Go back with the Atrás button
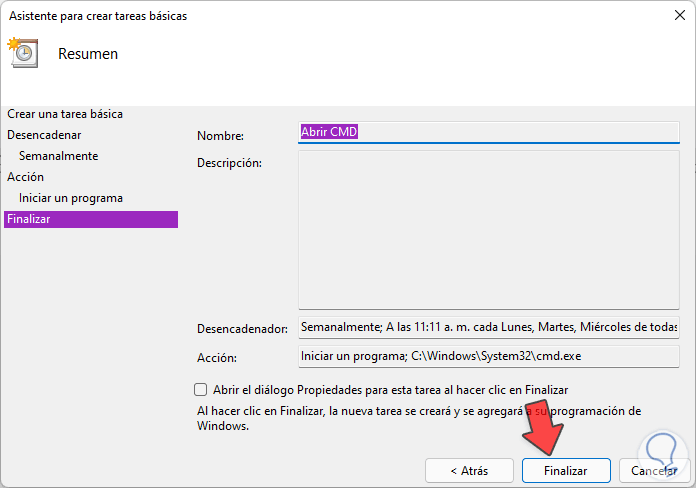 pyautogui.click(x=469, y=470)
